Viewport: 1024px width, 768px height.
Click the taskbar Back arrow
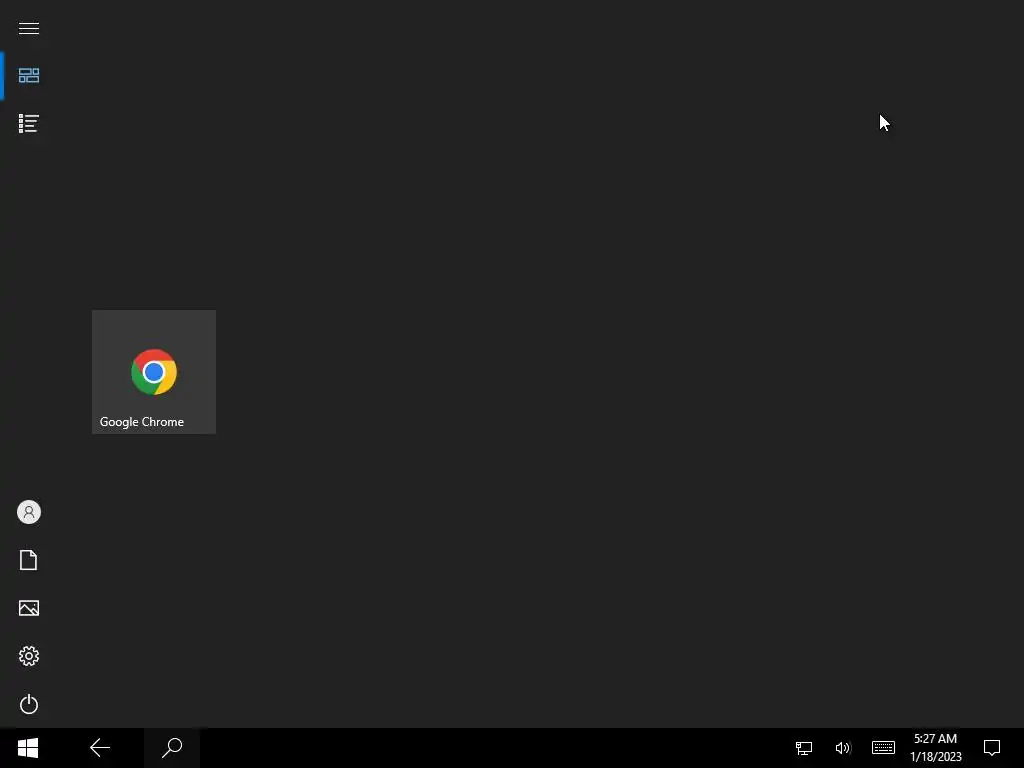(100, 748)
